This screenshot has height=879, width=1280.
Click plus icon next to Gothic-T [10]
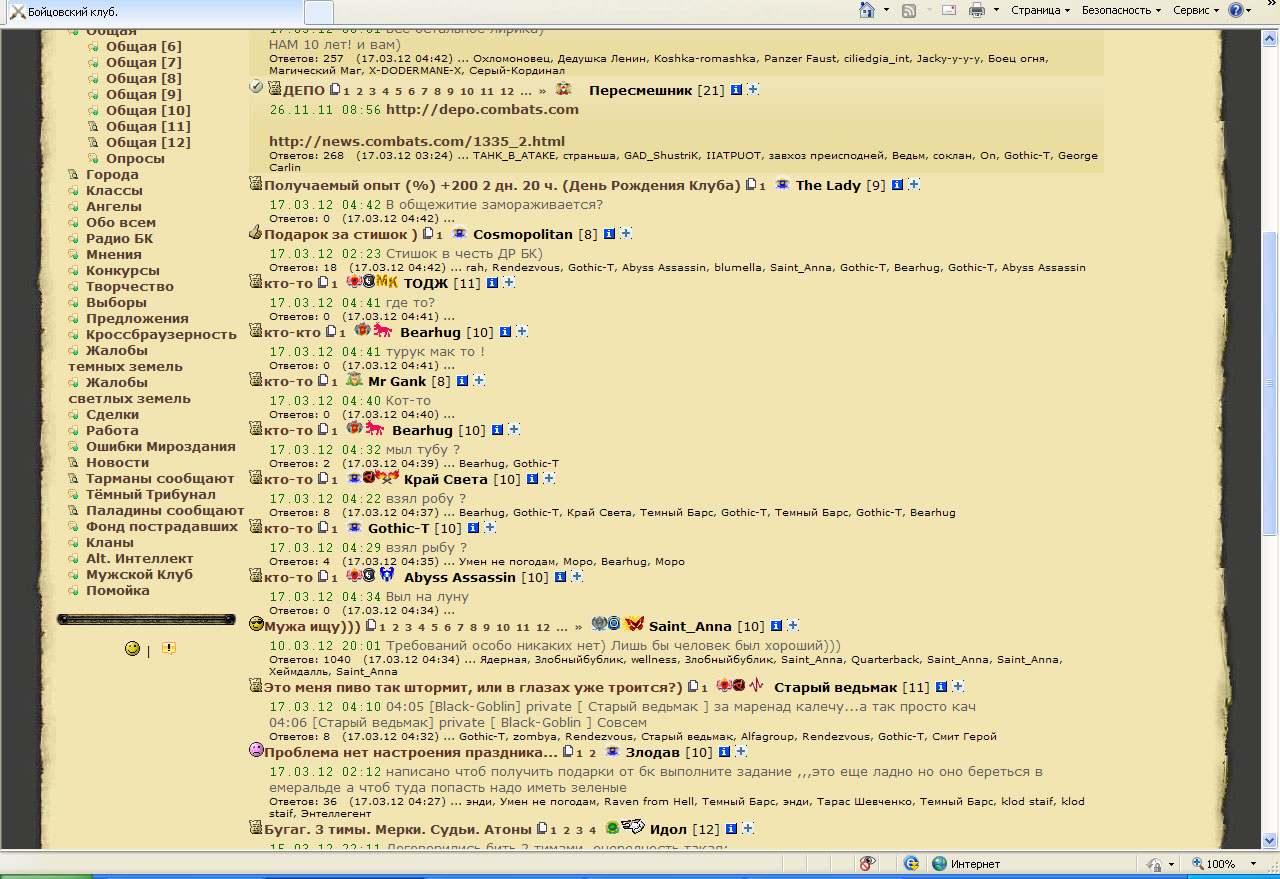click(x=490, y=528)
